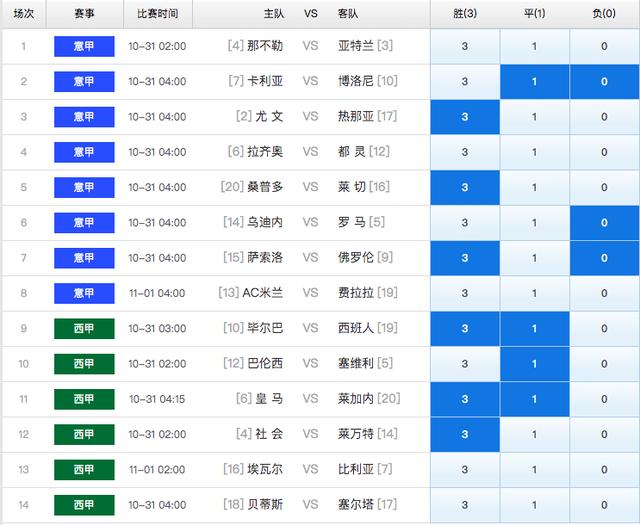This screenshot has height=525, width=640.
Task: Deselect win (3) for 萨索洛 vs 佛罗伦
Action: pyautogui.click(x=465, y=258)
